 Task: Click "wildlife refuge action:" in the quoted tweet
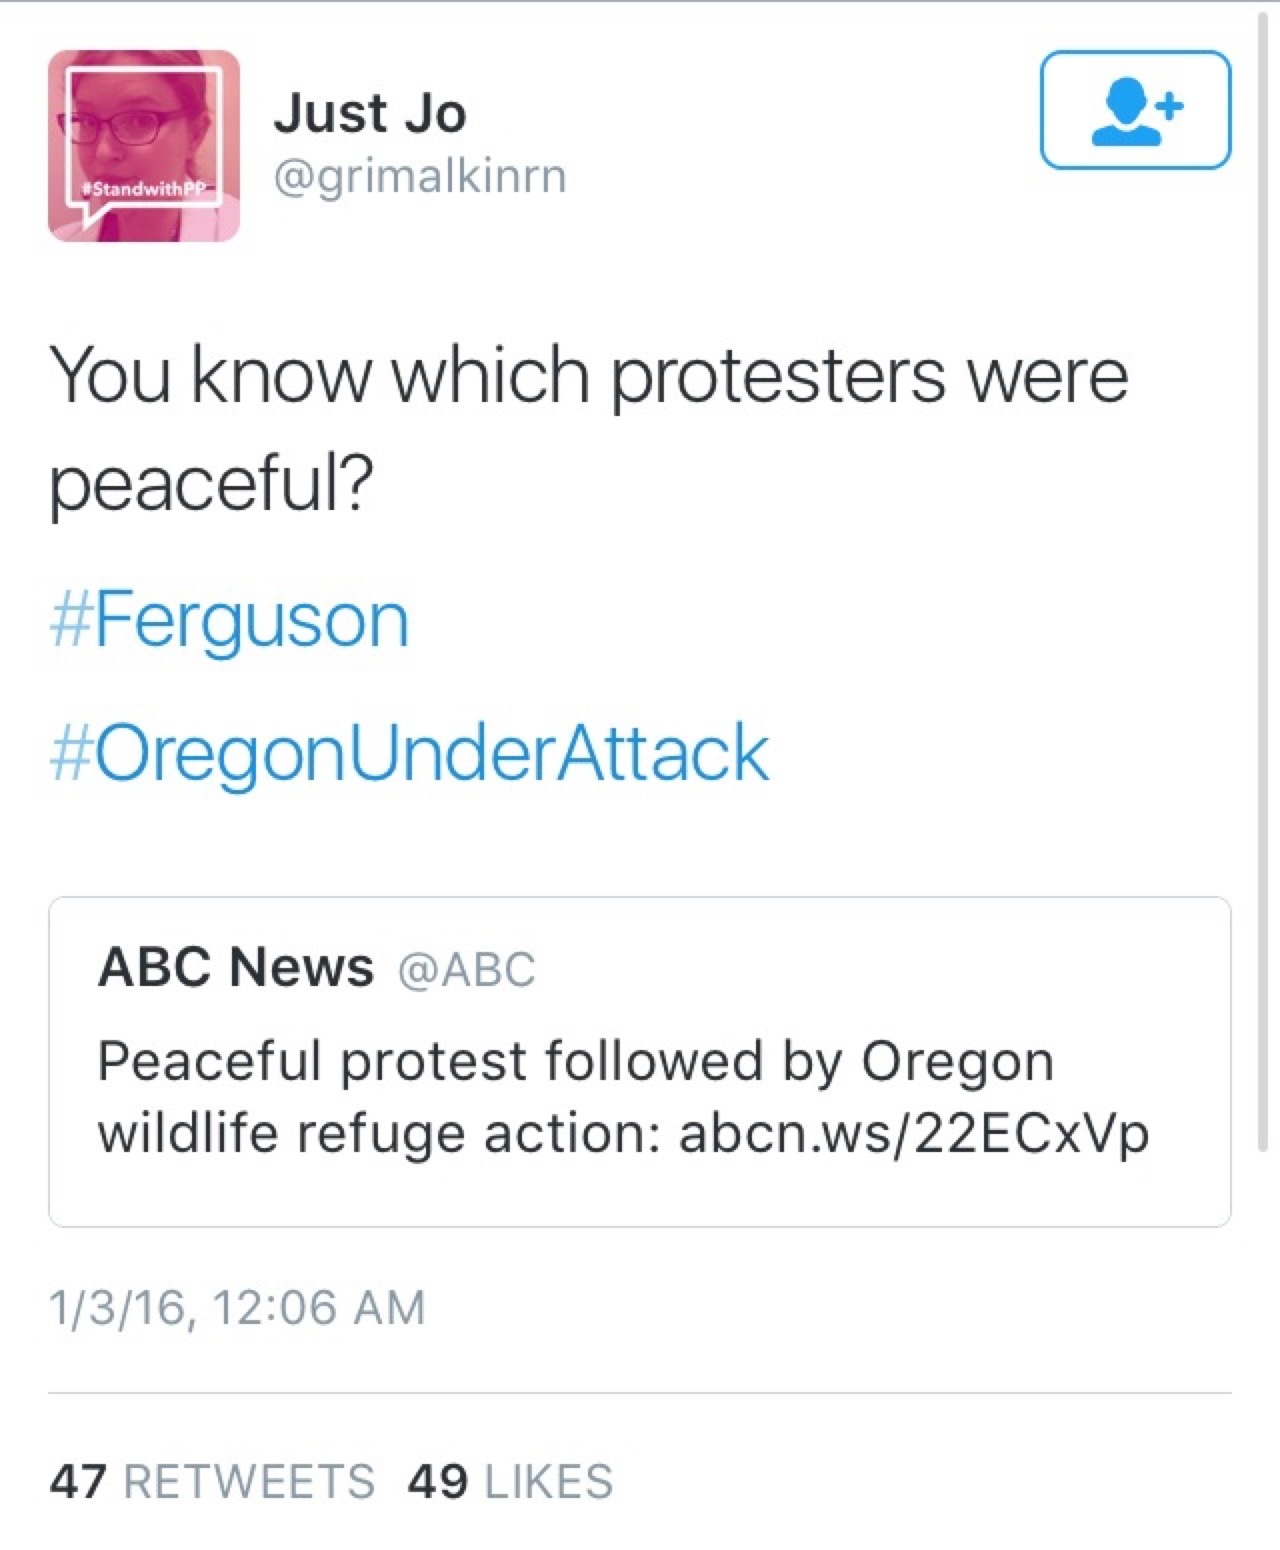[378, 1133]
